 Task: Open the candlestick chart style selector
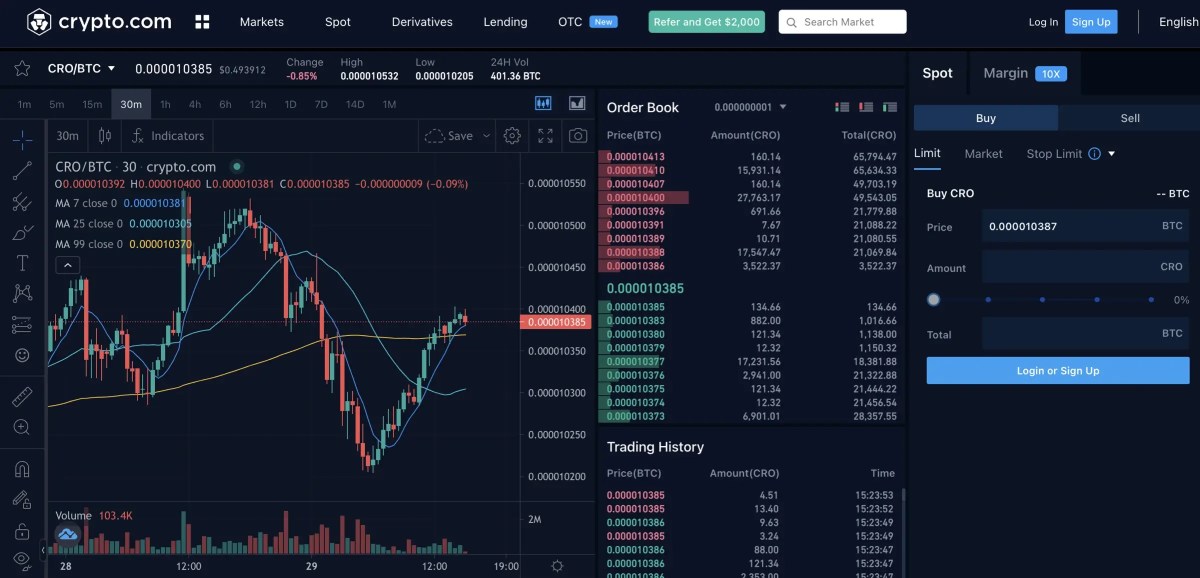tap(105, 136)
